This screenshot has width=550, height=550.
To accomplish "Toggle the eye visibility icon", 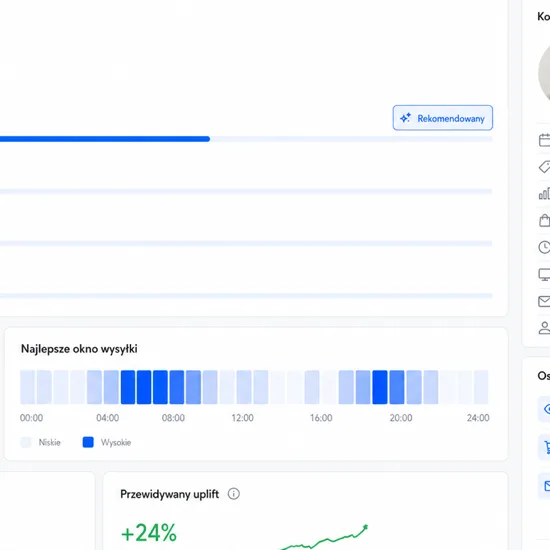I will coord(545,409).
